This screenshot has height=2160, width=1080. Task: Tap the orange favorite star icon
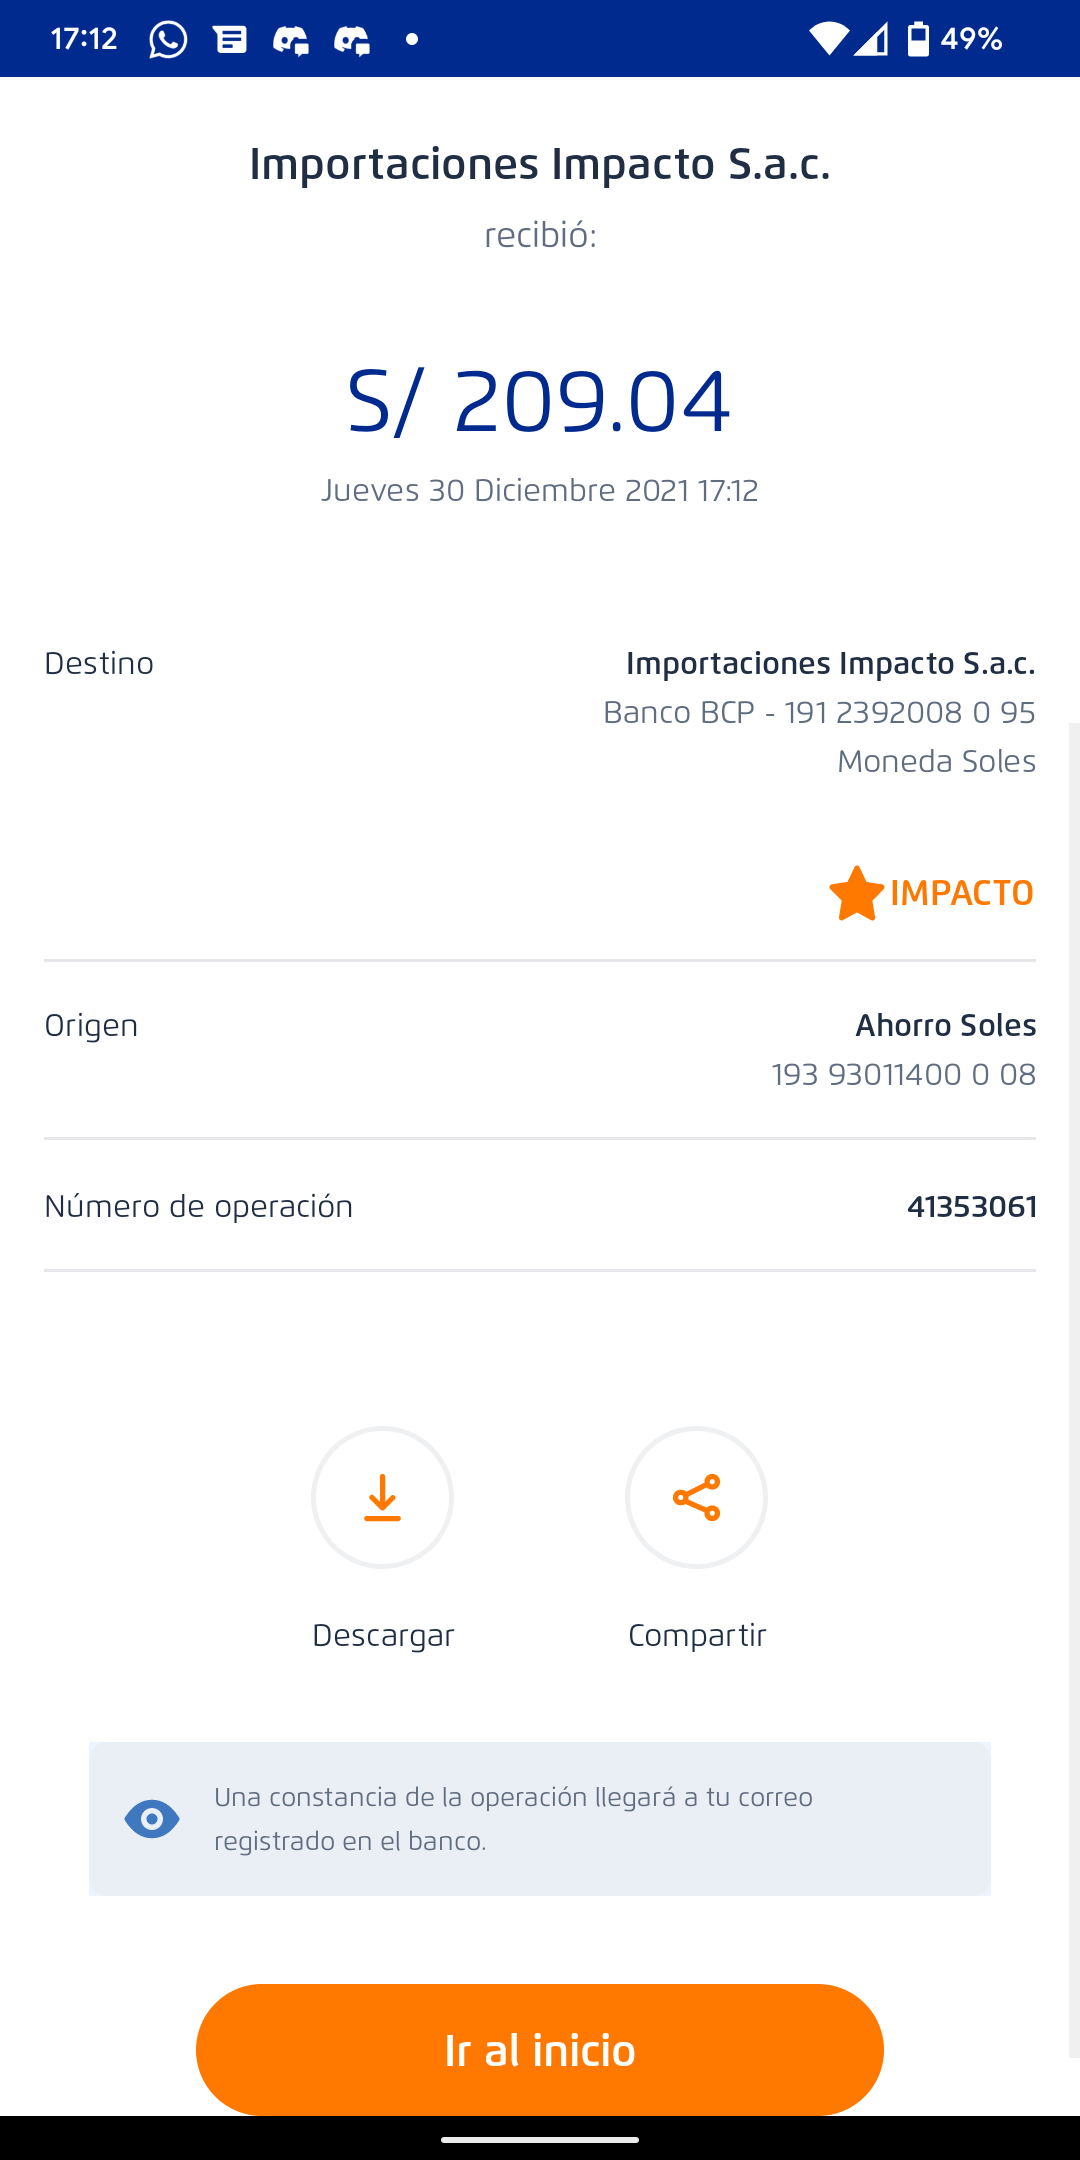click(856, 893)
